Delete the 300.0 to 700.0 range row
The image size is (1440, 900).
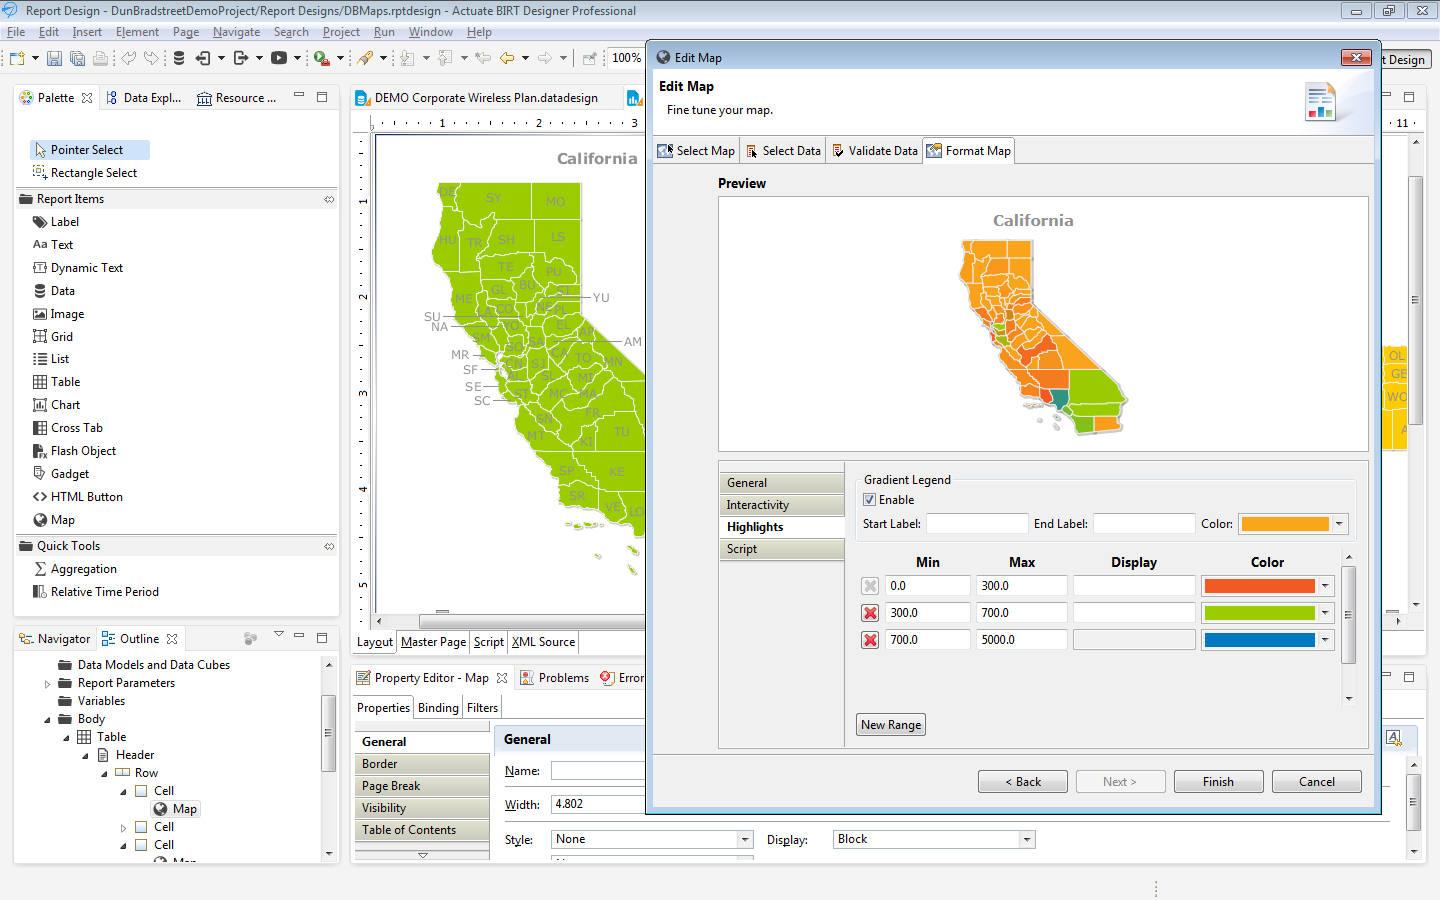[870, 613]
